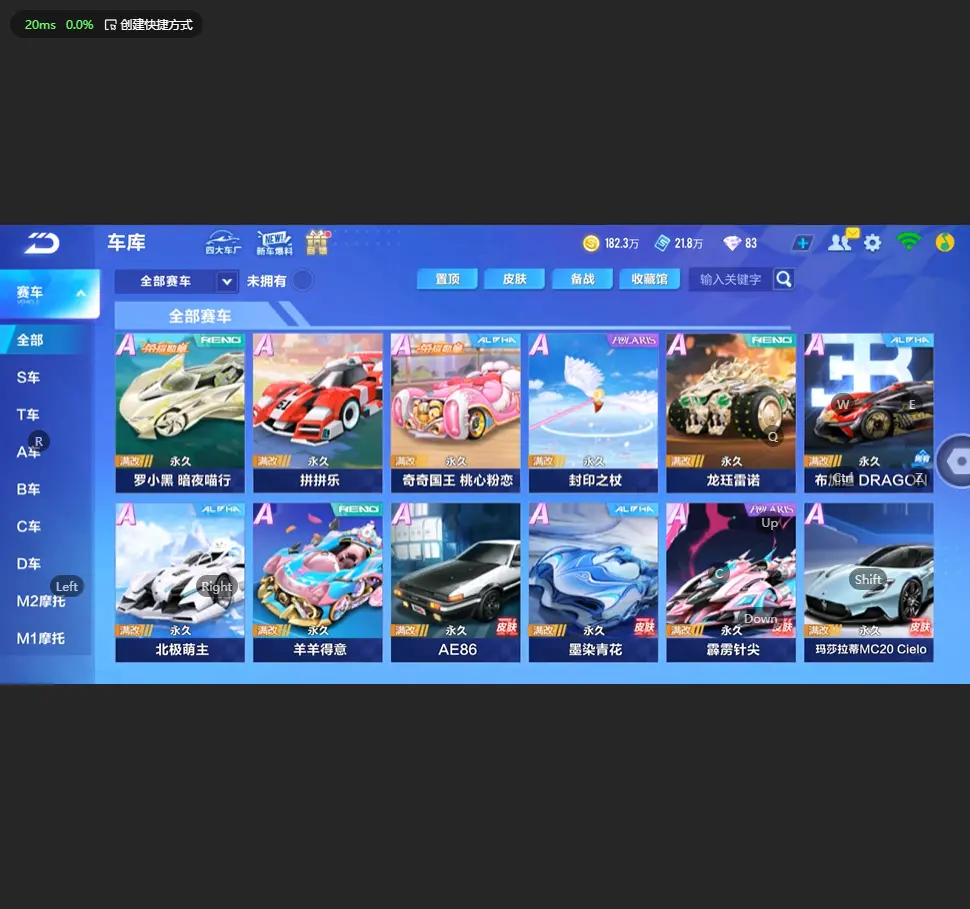
Task: Open the friends icon with mail badge
Action: click(x=842, y=241)
